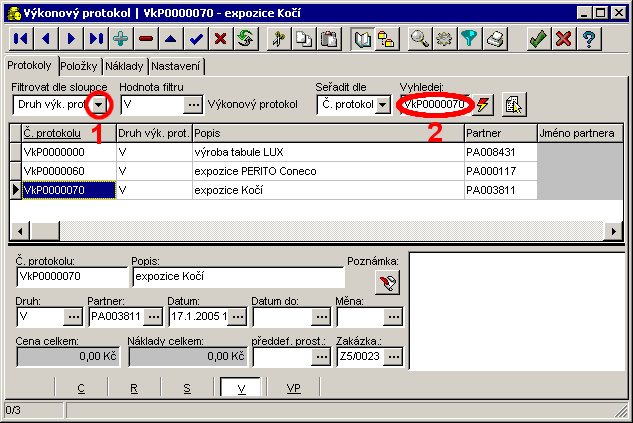Click the help question mark icon
Viewport: 633px width, 423px height.
[x=589, y=39]
